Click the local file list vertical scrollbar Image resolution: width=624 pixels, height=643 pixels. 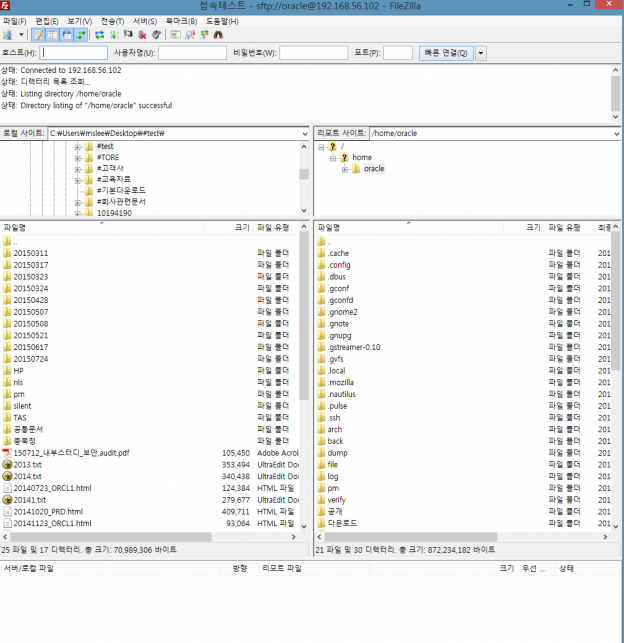click(x=304, y=380)
